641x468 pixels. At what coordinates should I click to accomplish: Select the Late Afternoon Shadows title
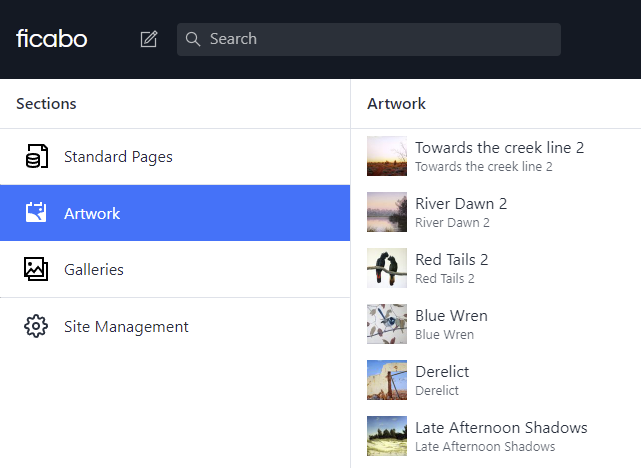(x=501, y=428)
